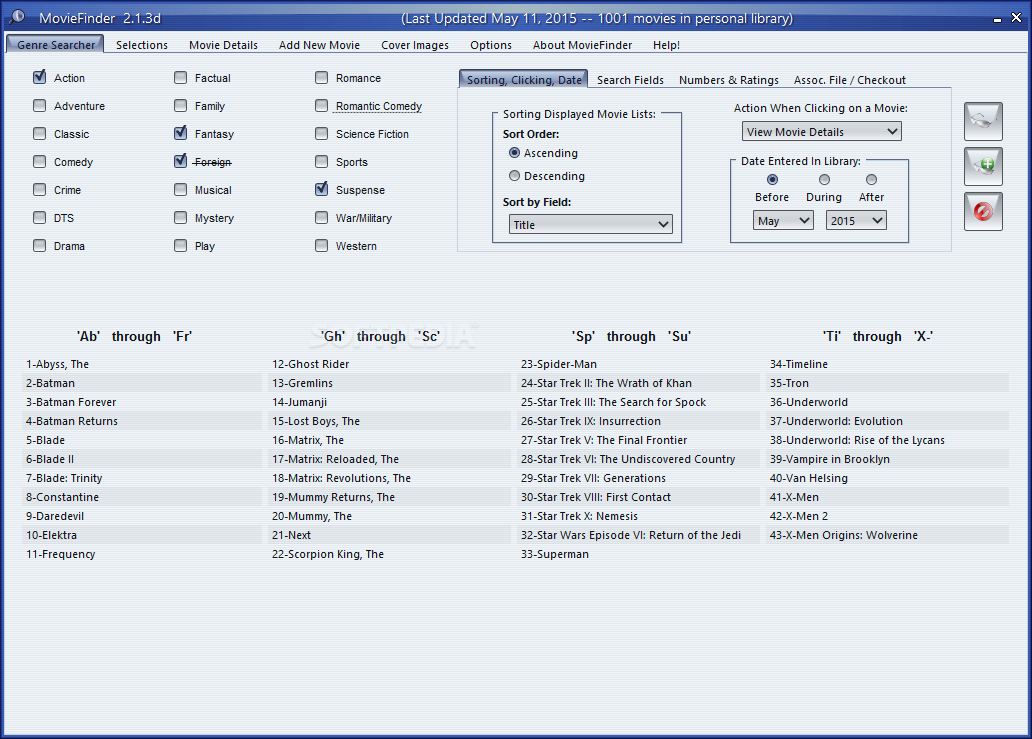Open the View Movie Details action dropdown
Image resolution: width=1032 pixels, height=739 pixels.
click(821, 132)
